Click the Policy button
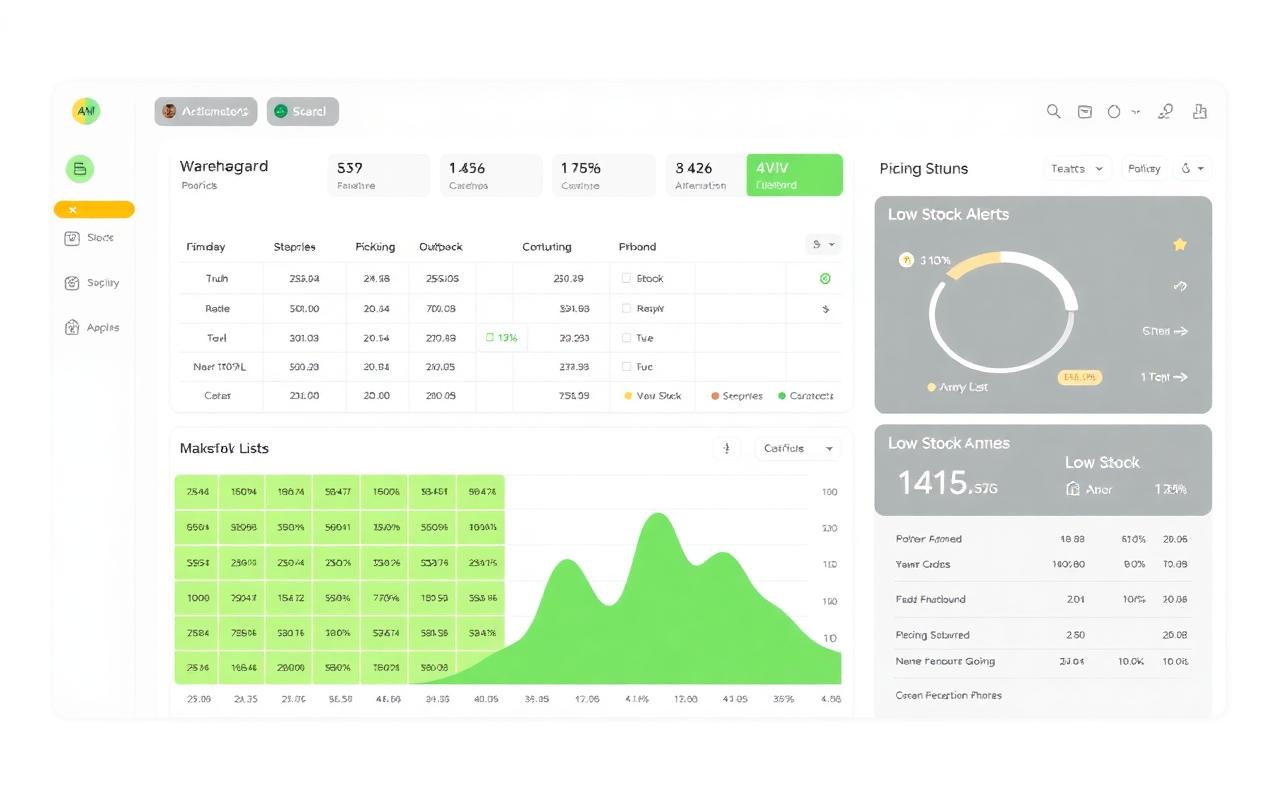Viewport: 1280px width, 800px height. [1144, 169]
